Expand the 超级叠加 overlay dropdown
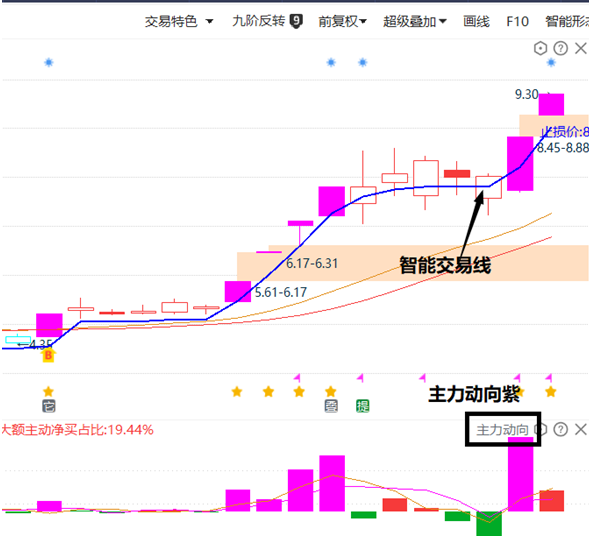The height and width of the screenshot is (539, 589). (415, 21)
